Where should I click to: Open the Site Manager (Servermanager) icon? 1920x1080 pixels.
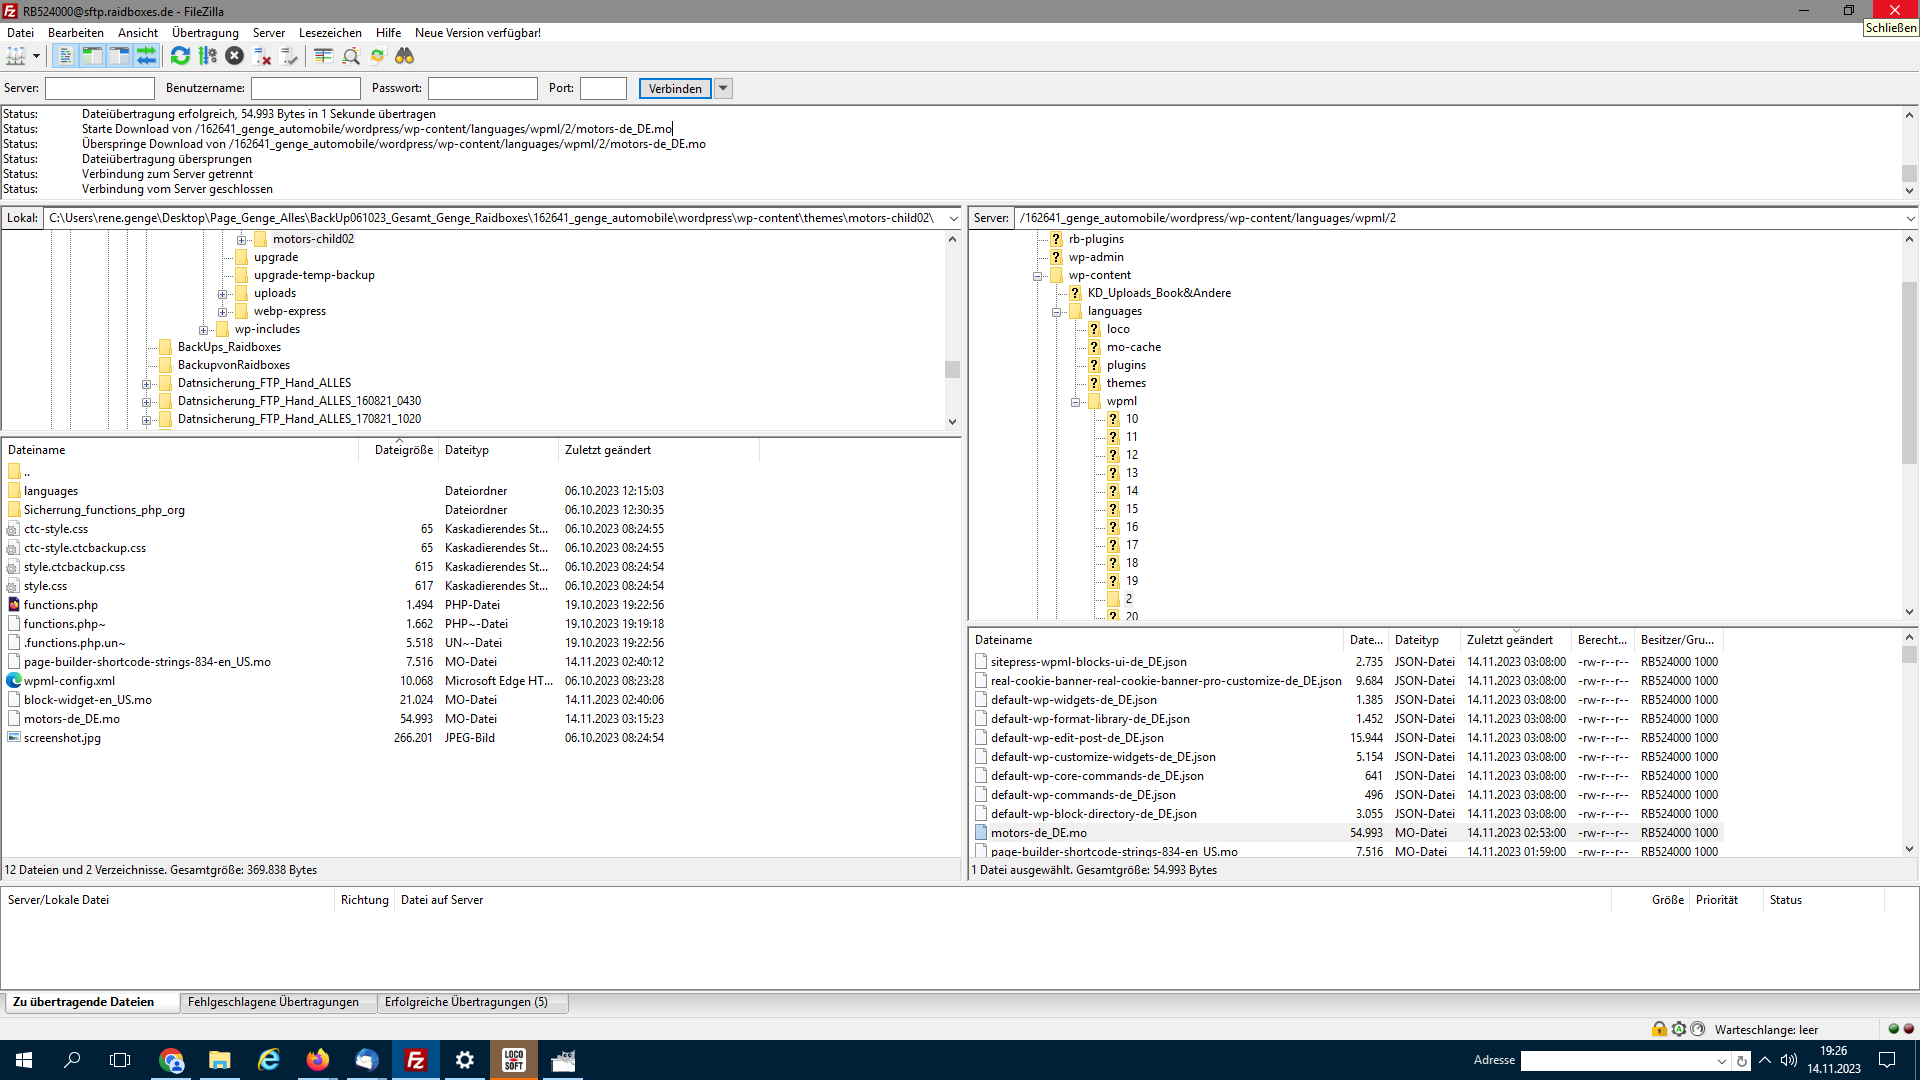[x=15, y=56]
